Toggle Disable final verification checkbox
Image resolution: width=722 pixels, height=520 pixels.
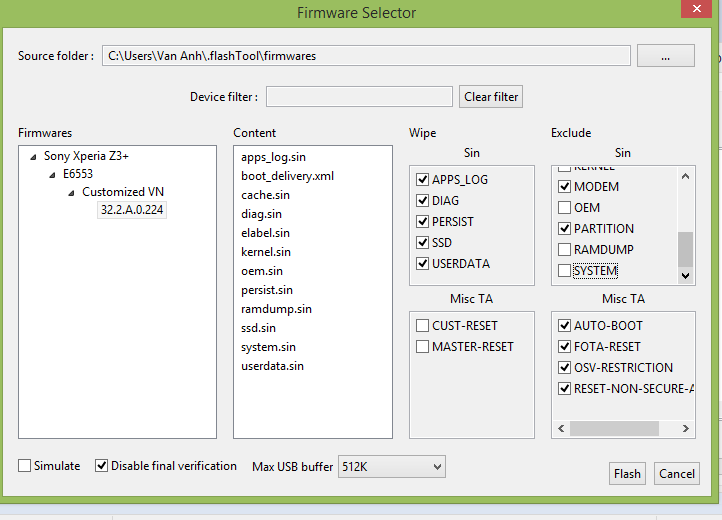[101, 466]
